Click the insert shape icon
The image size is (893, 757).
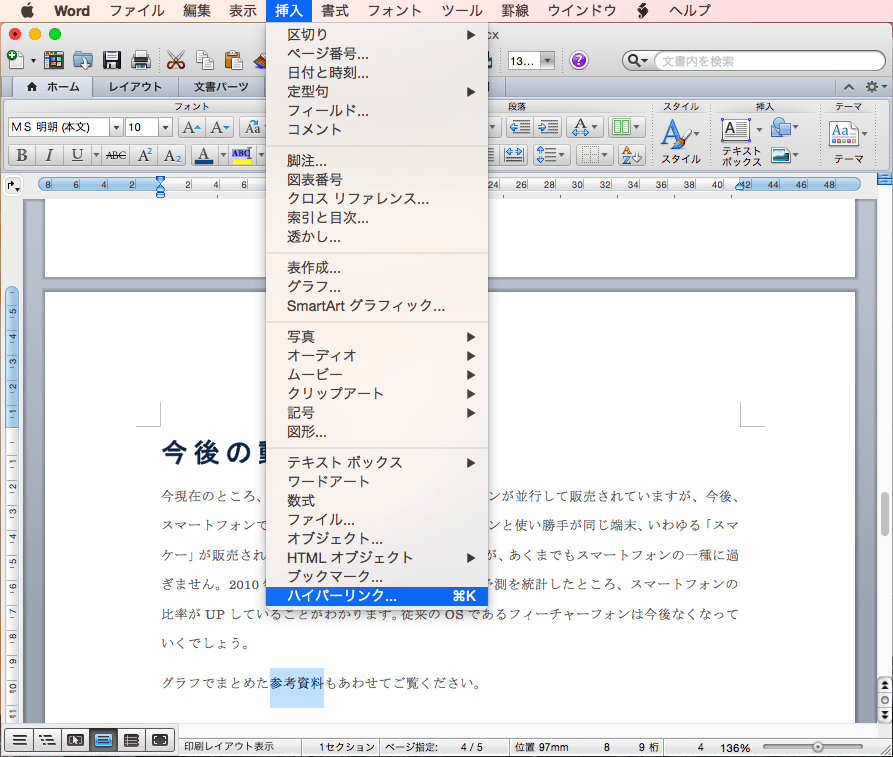(781, 128)
